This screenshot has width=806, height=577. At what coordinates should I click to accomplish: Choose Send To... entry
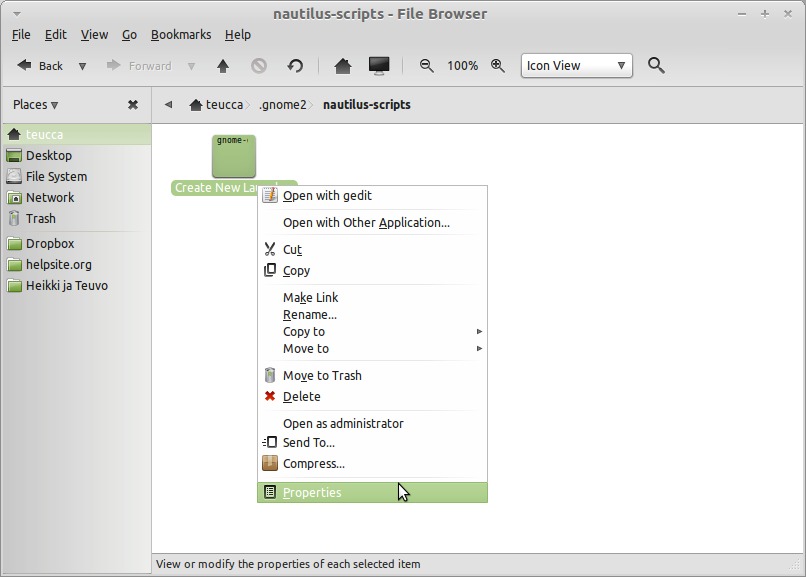[372, 442]
